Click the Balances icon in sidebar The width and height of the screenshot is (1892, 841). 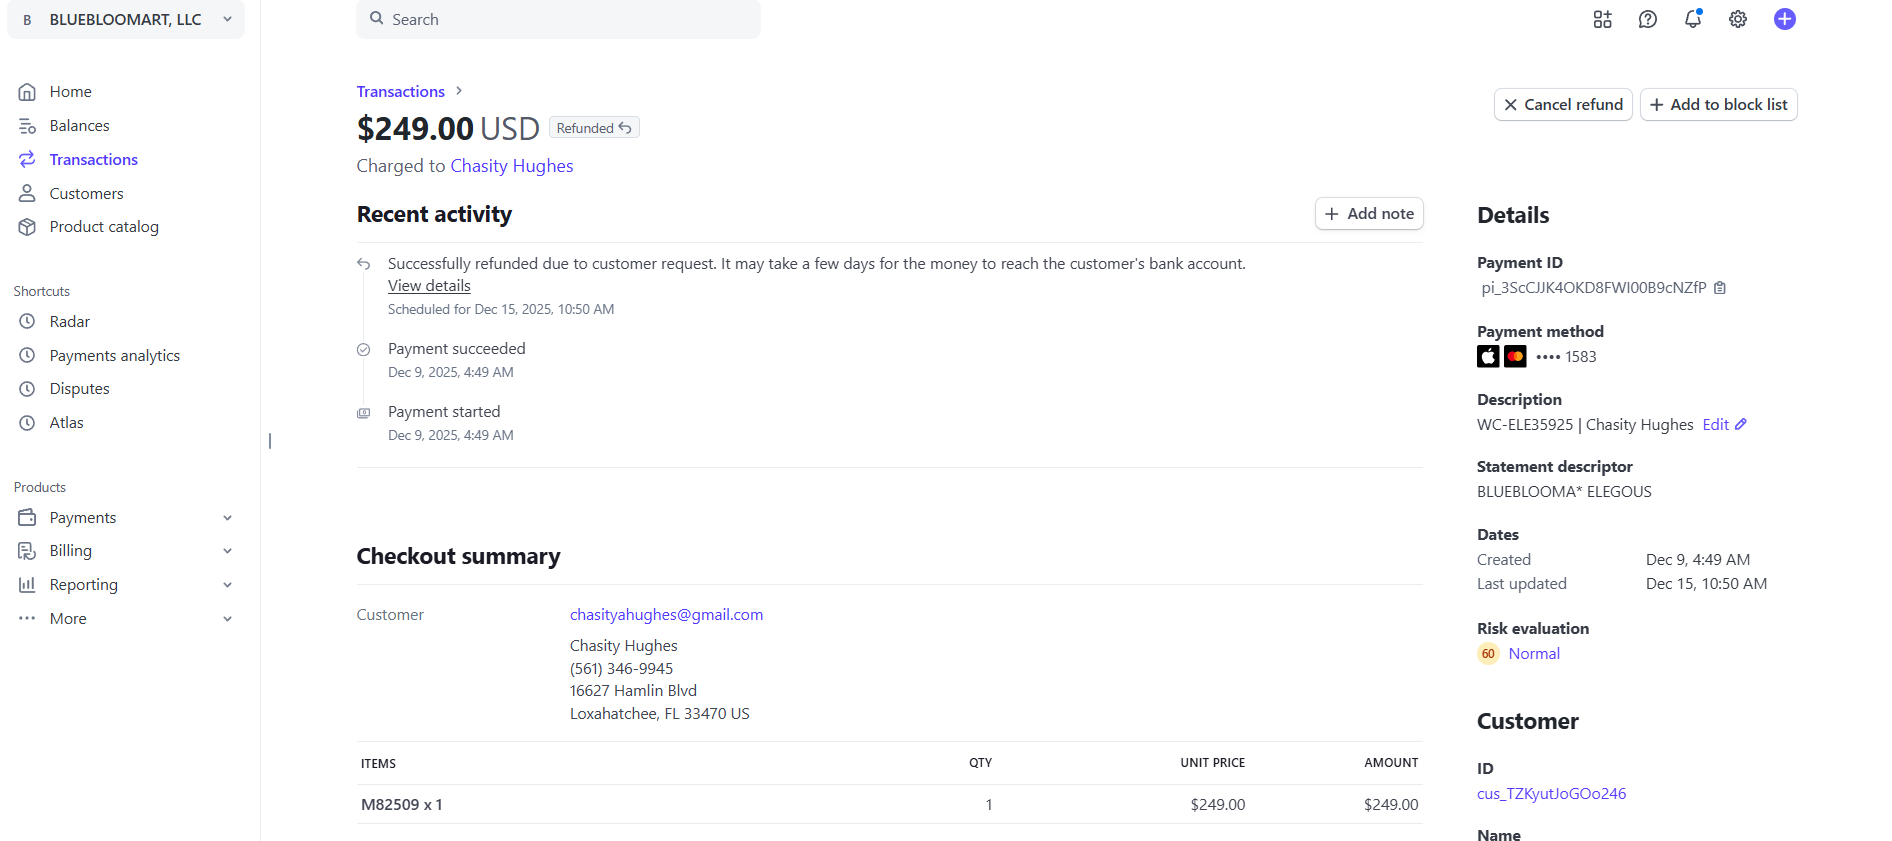pyautogui.click(x=27, y=126)
